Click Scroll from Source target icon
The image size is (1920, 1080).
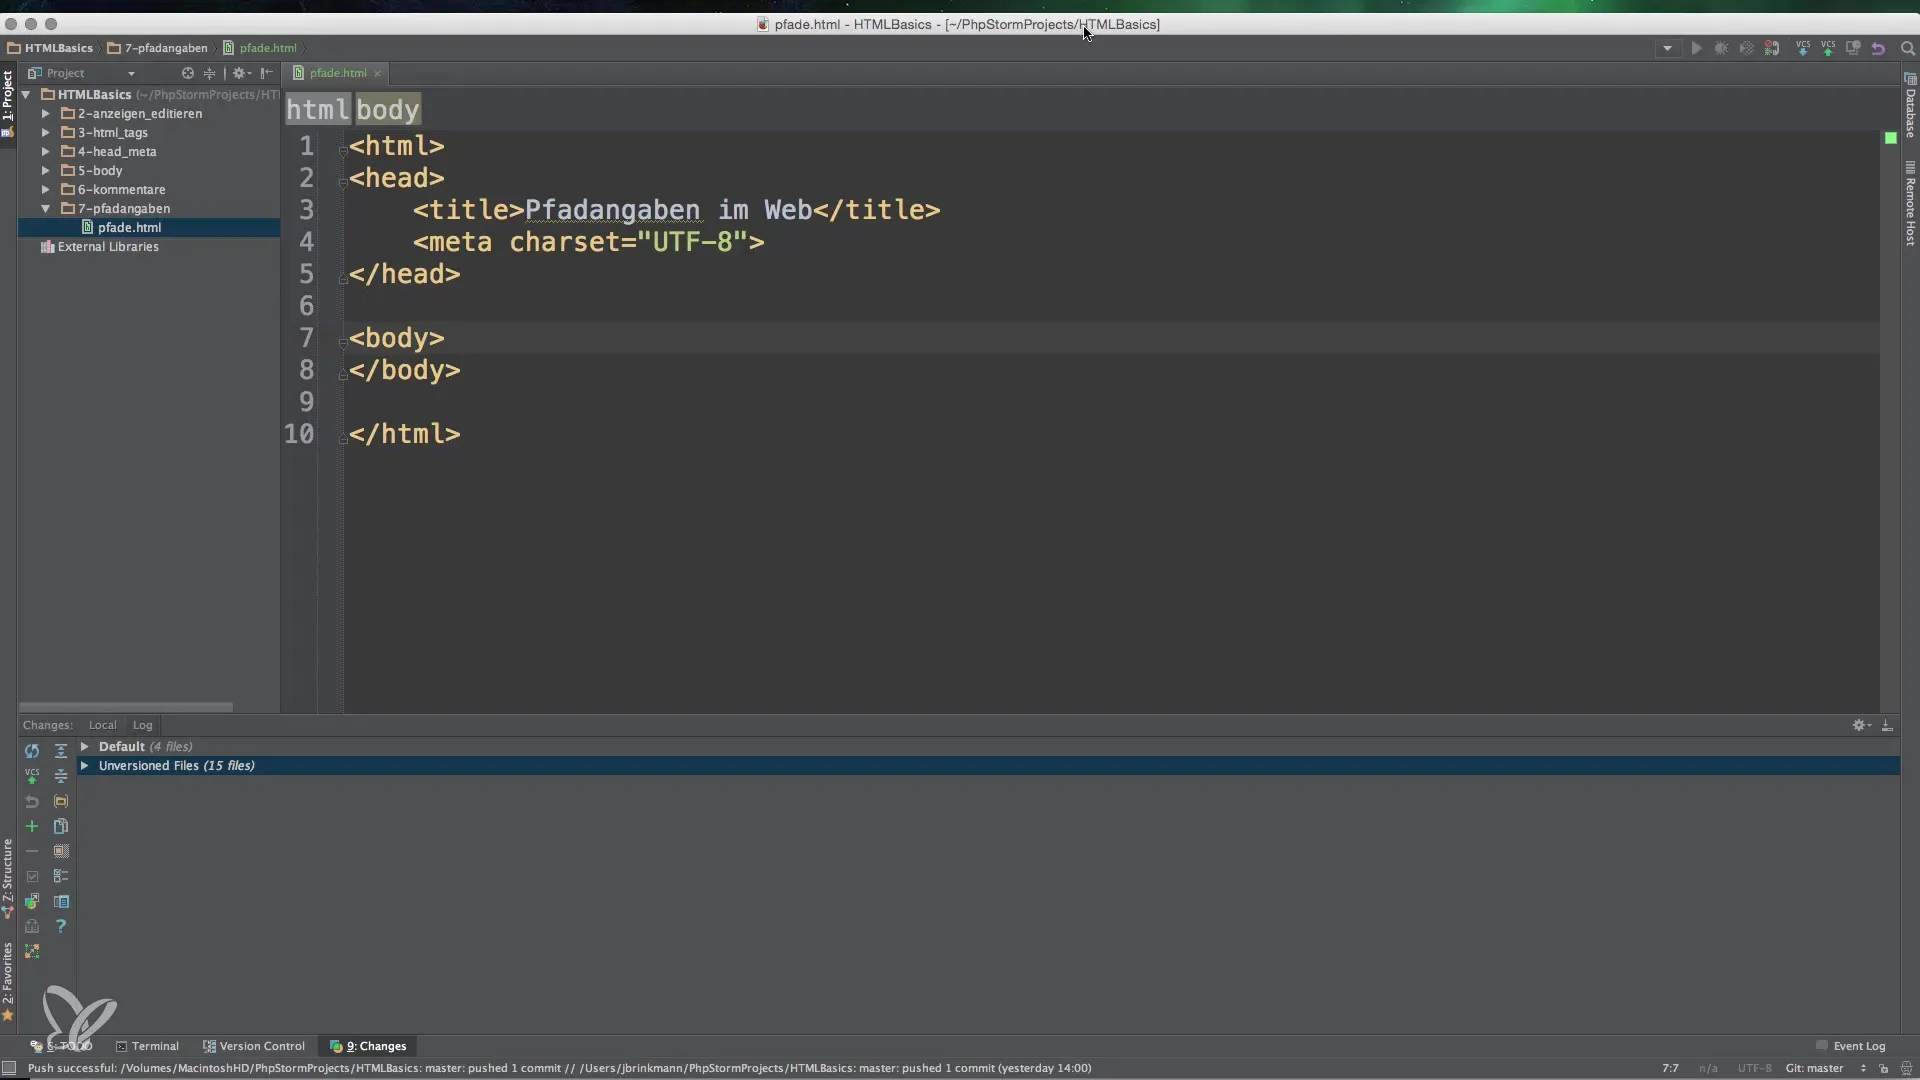(187, 73)
